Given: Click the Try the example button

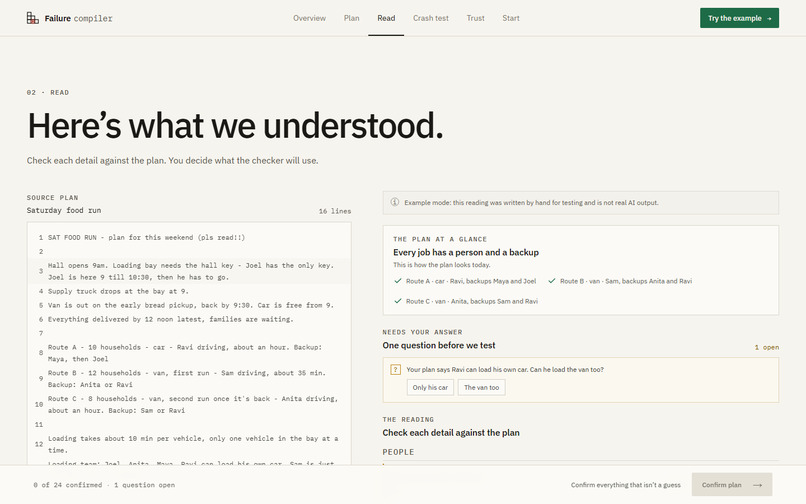Looking at the screenshot, I should [739, 18].
